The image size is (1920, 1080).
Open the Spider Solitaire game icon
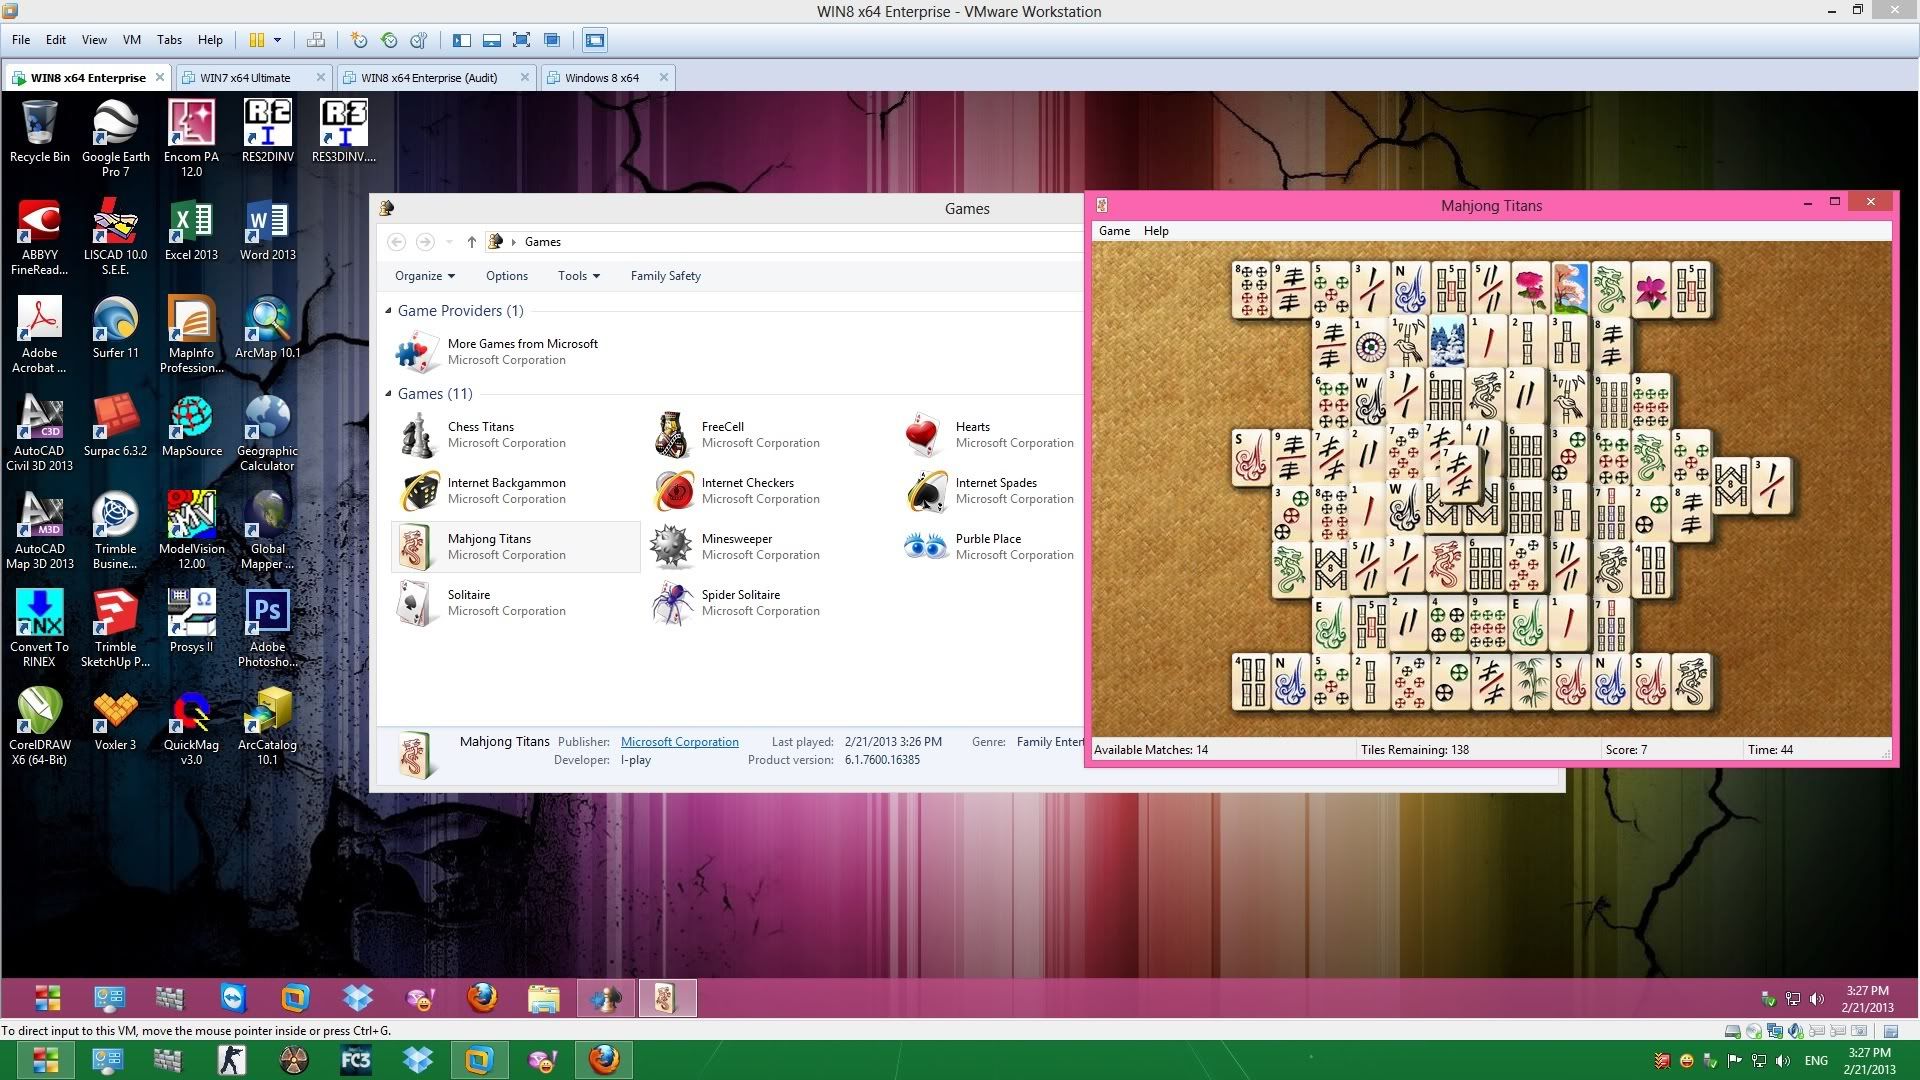672,603
